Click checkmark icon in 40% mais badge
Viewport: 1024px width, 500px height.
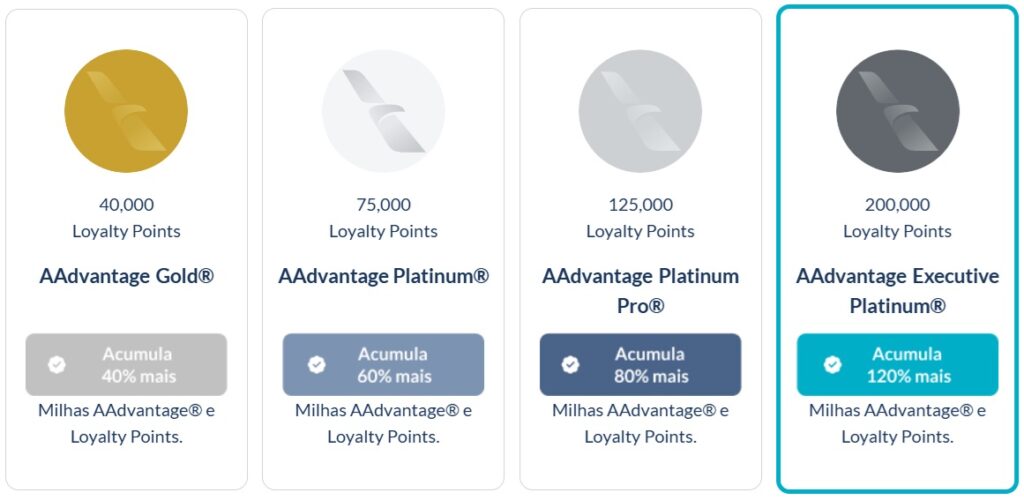tap(57, 365)
